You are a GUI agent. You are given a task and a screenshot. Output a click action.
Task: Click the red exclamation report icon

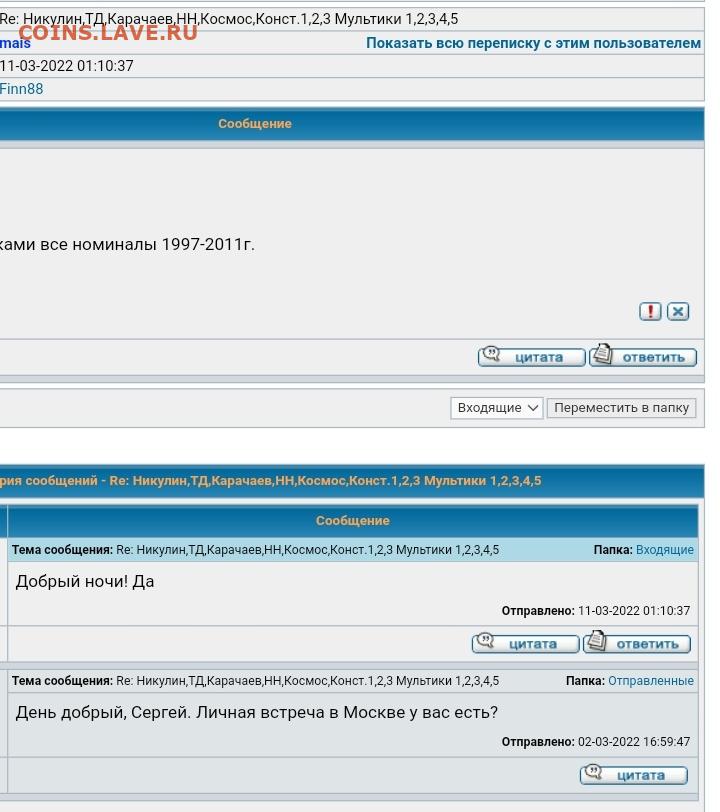[650, 311]
